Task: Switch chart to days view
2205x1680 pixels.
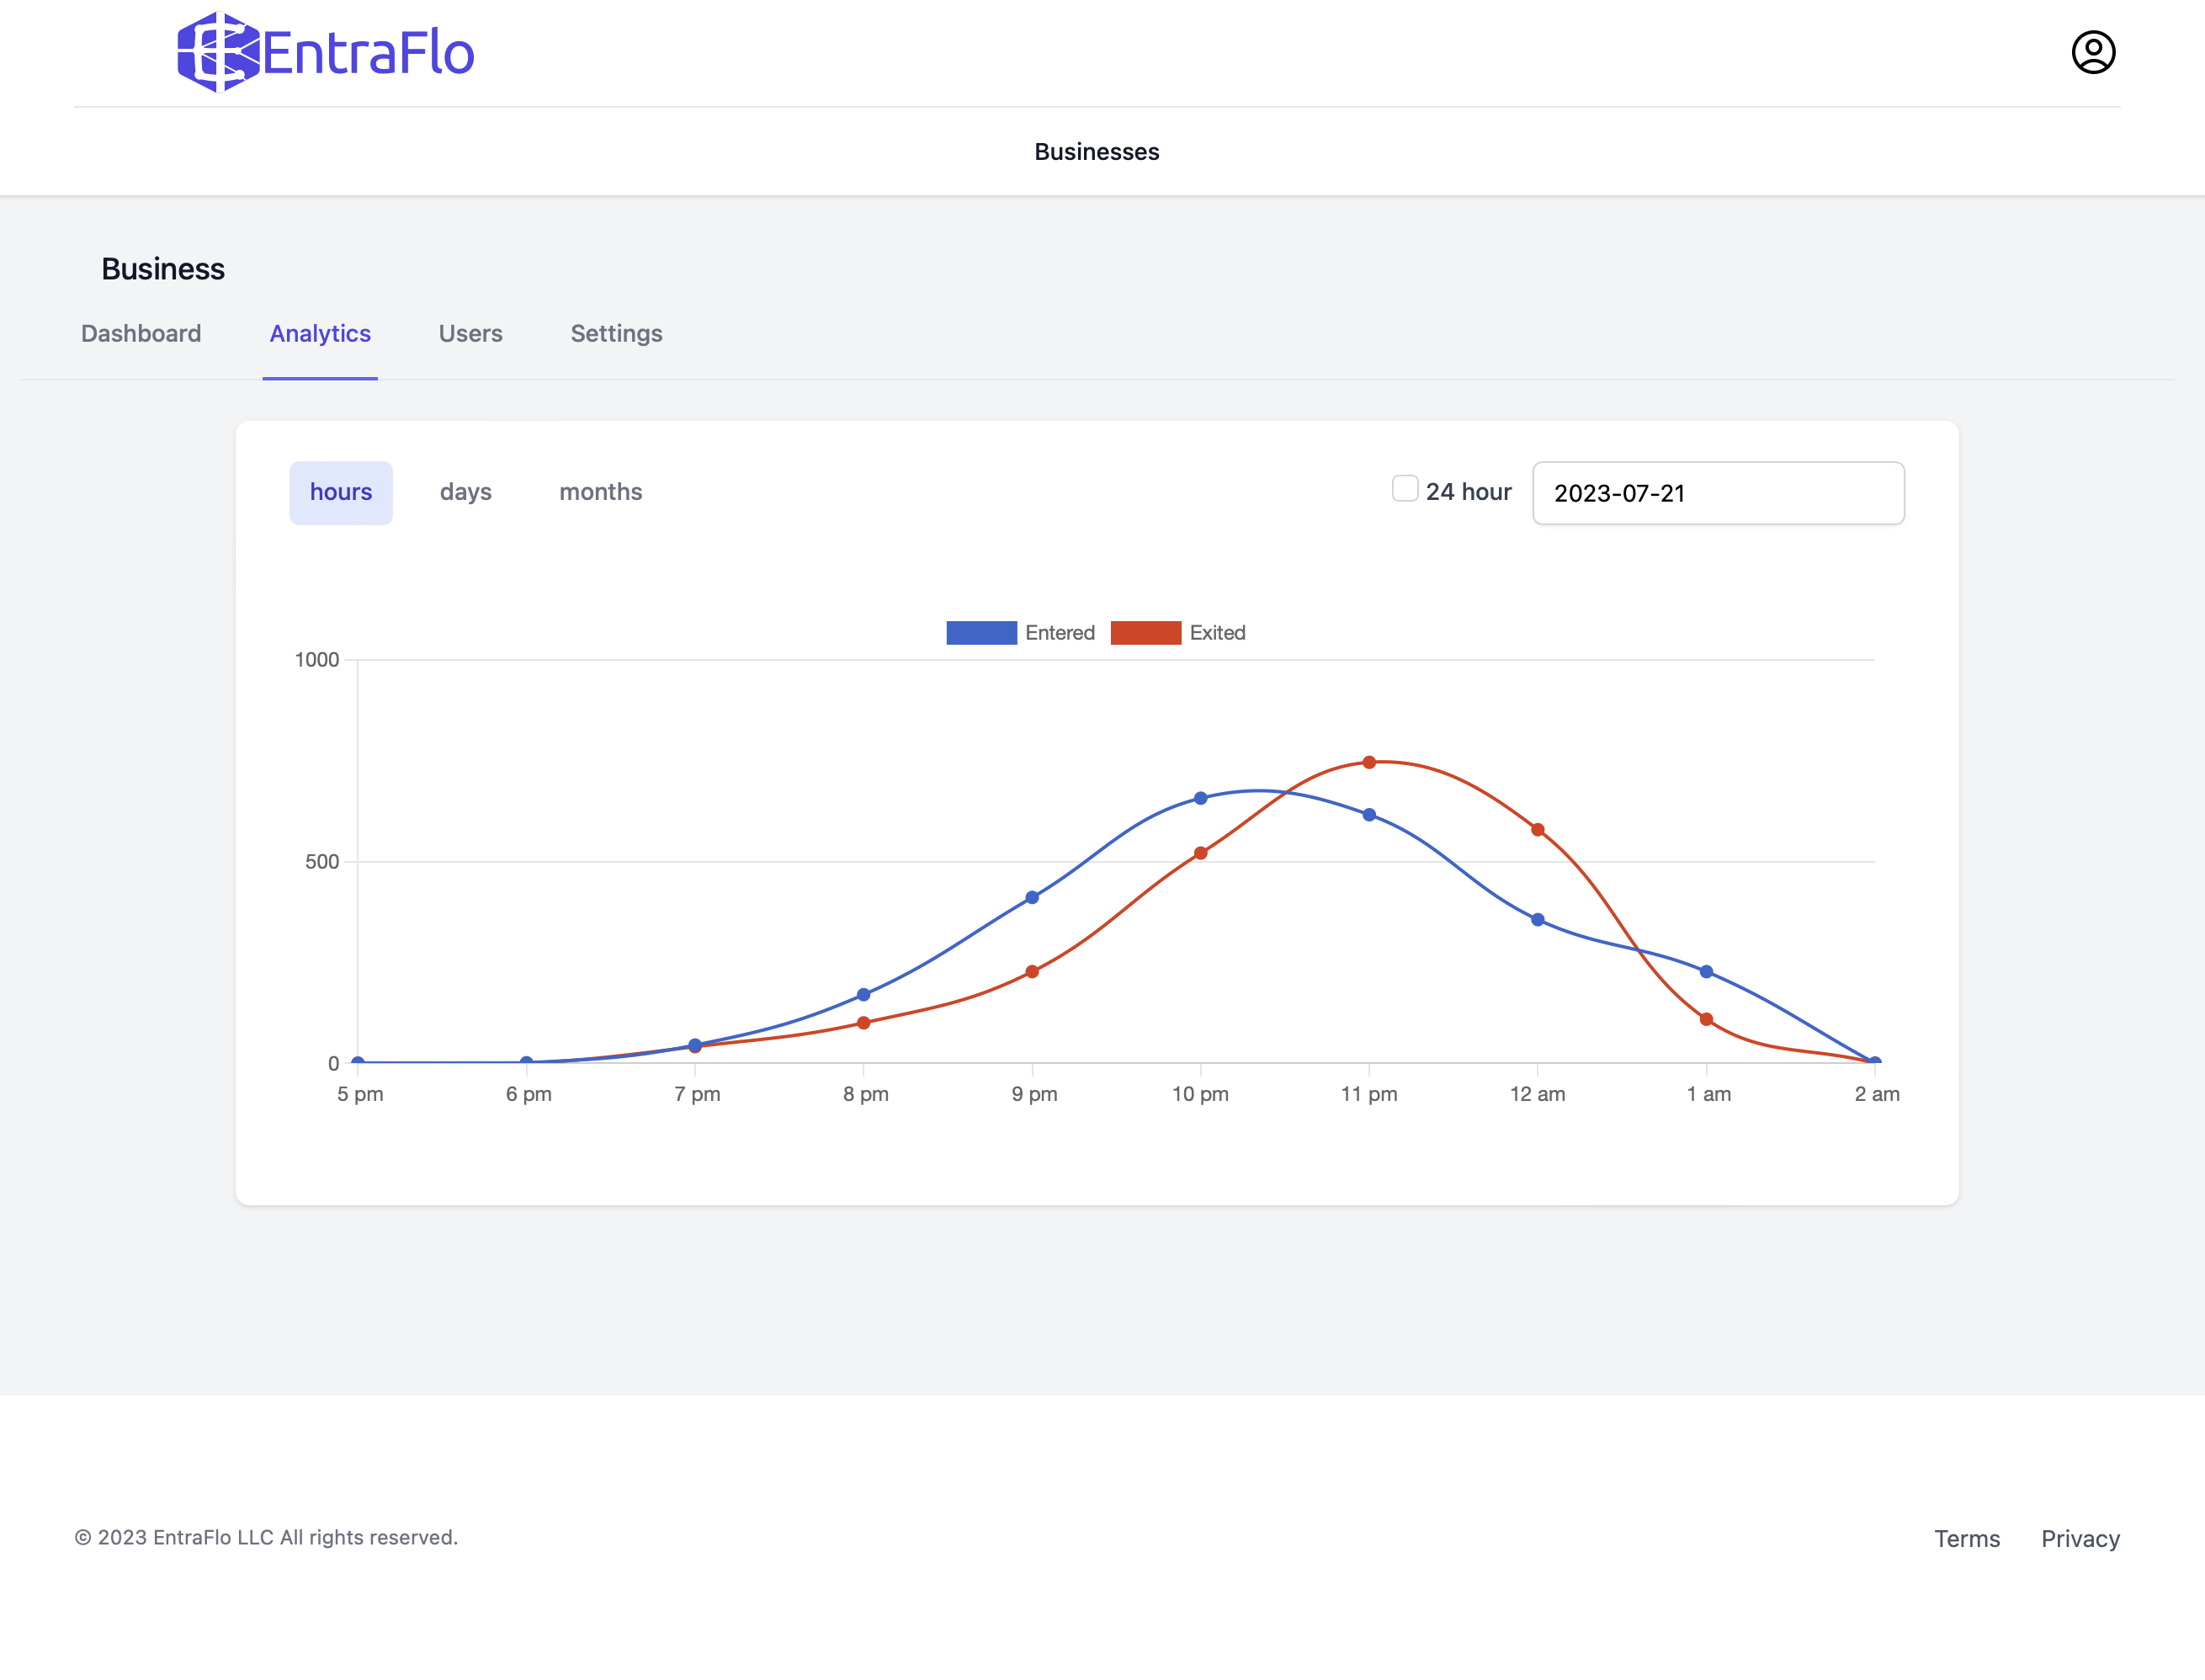Action: click(466, 492)
